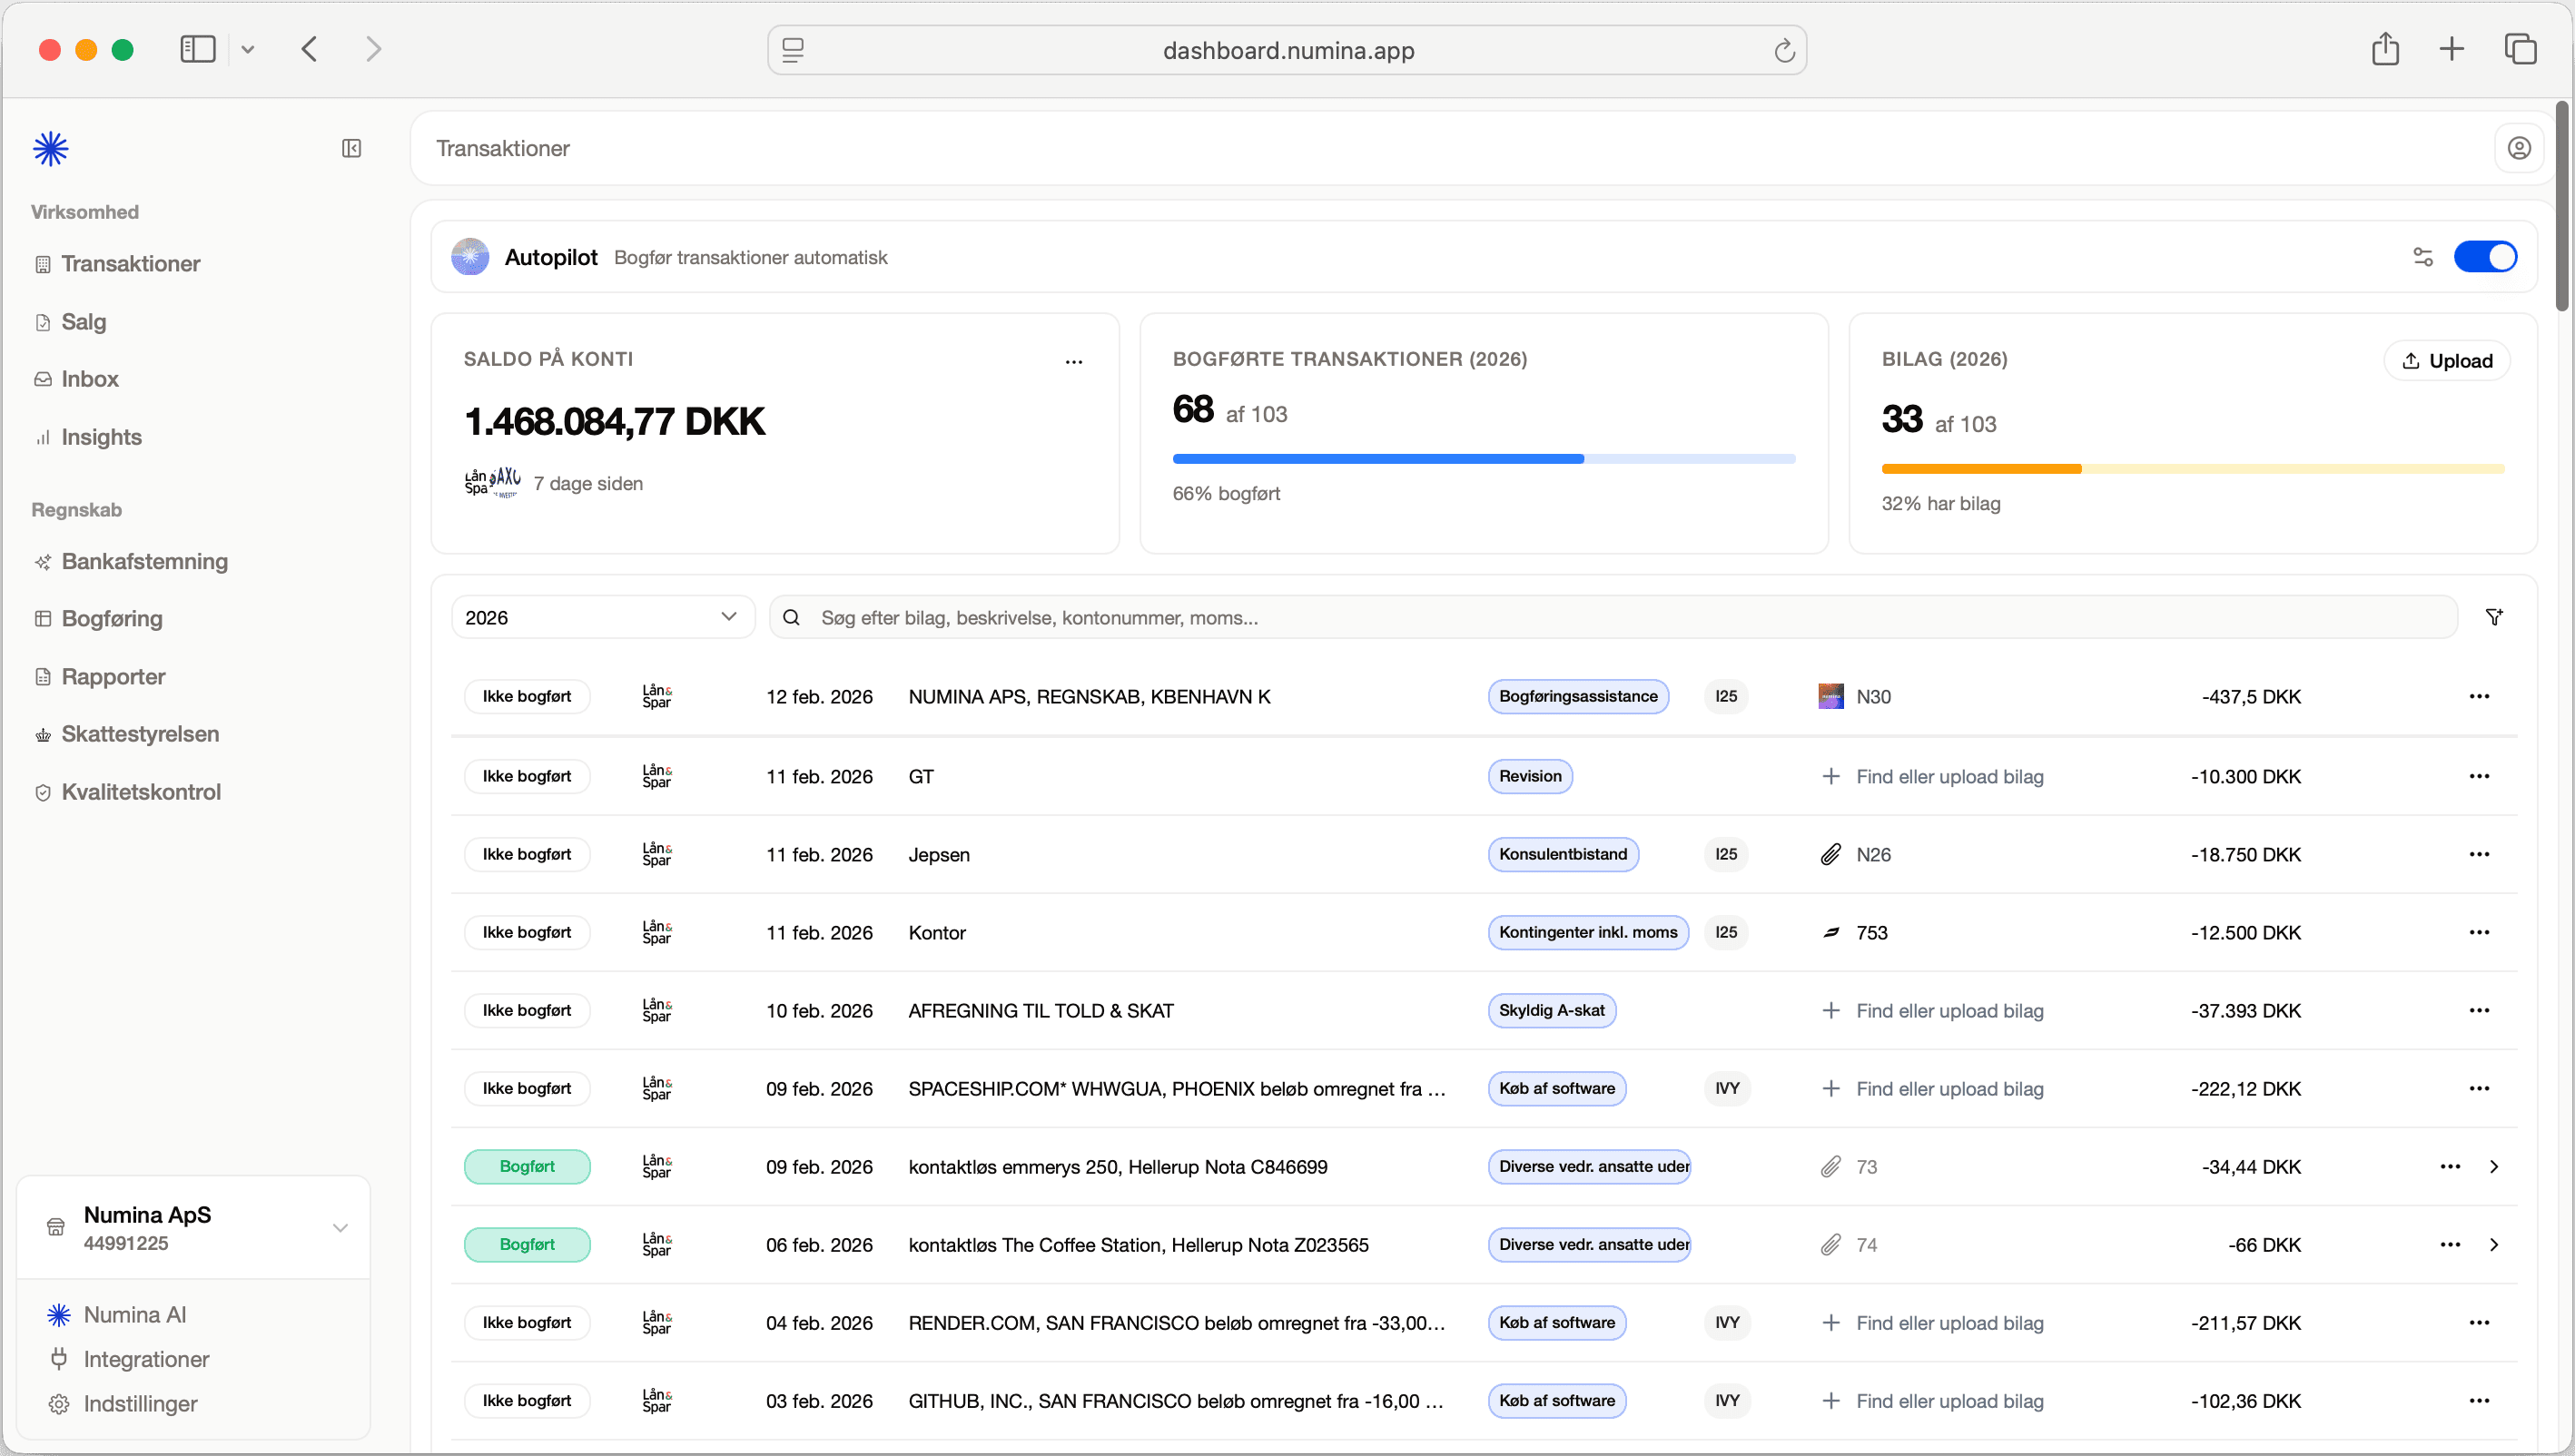Screen dimensions: 2575x1456
Task: Open the Inbox from the sidebar
Action: [x=41, y=378]
